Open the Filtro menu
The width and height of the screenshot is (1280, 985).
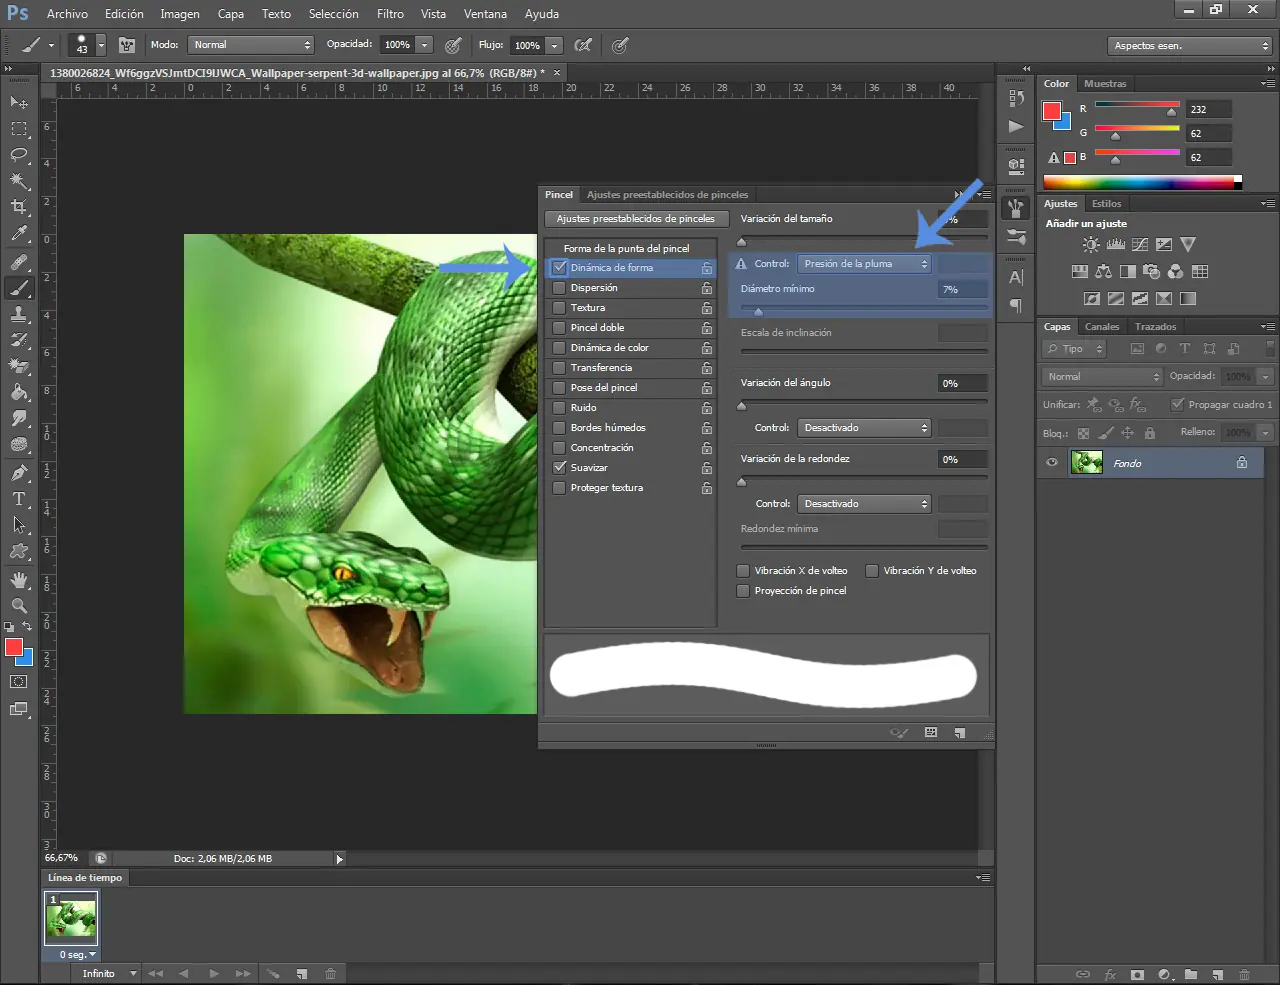pos(390,14)
